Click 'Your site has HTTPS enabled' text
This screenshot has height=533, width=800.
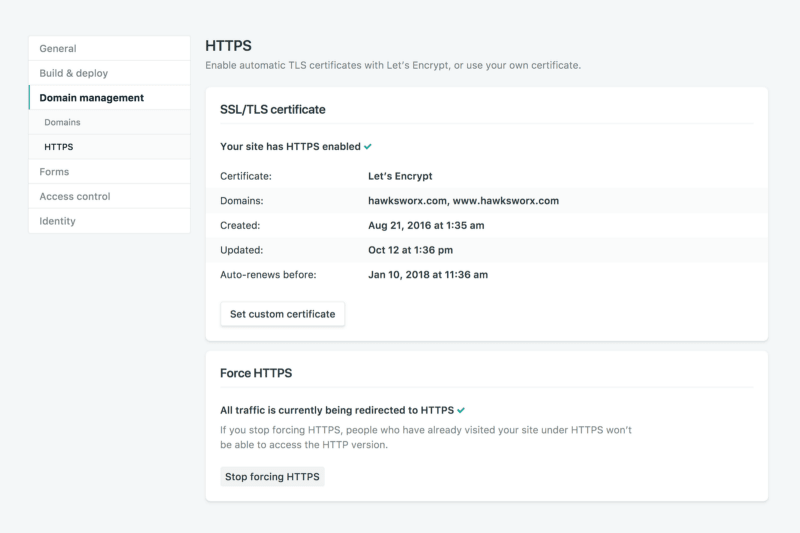click(x=290, y=146)
